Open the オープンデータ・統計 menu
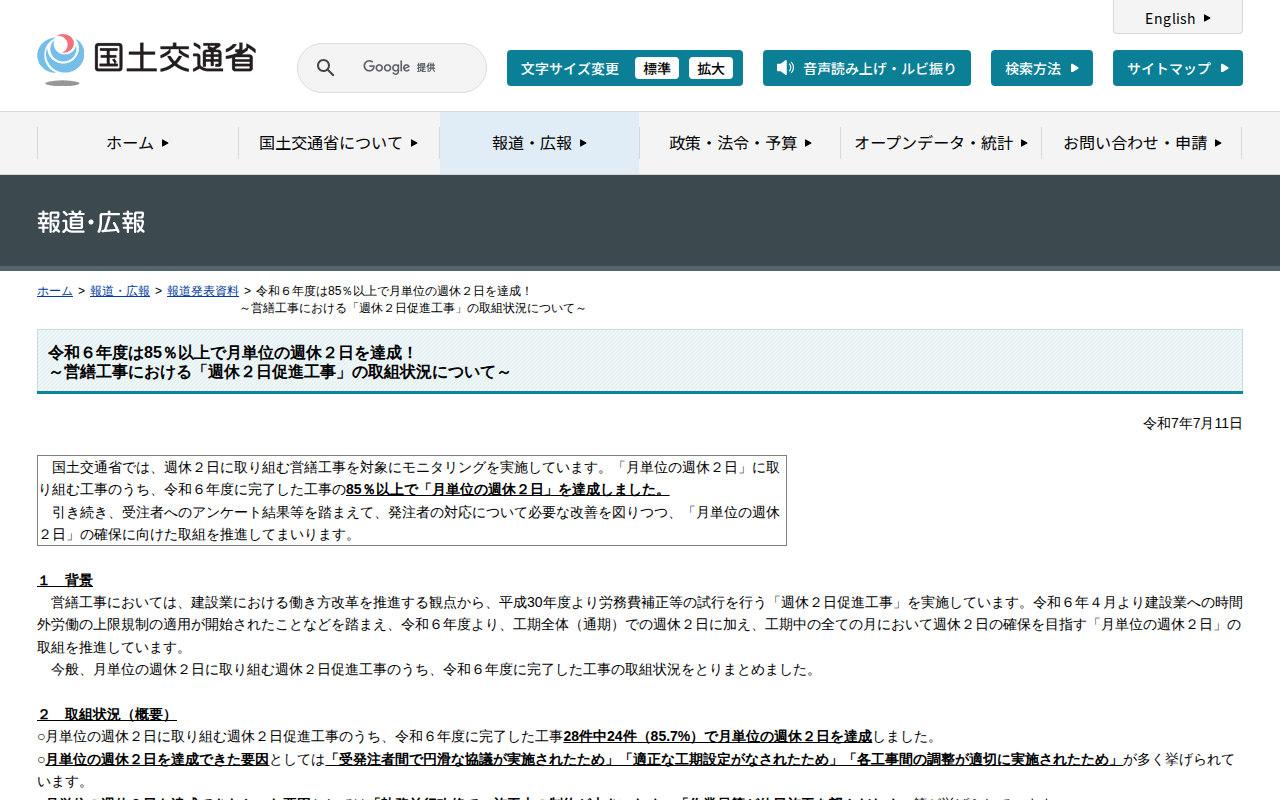 click(x=941, y=143)
